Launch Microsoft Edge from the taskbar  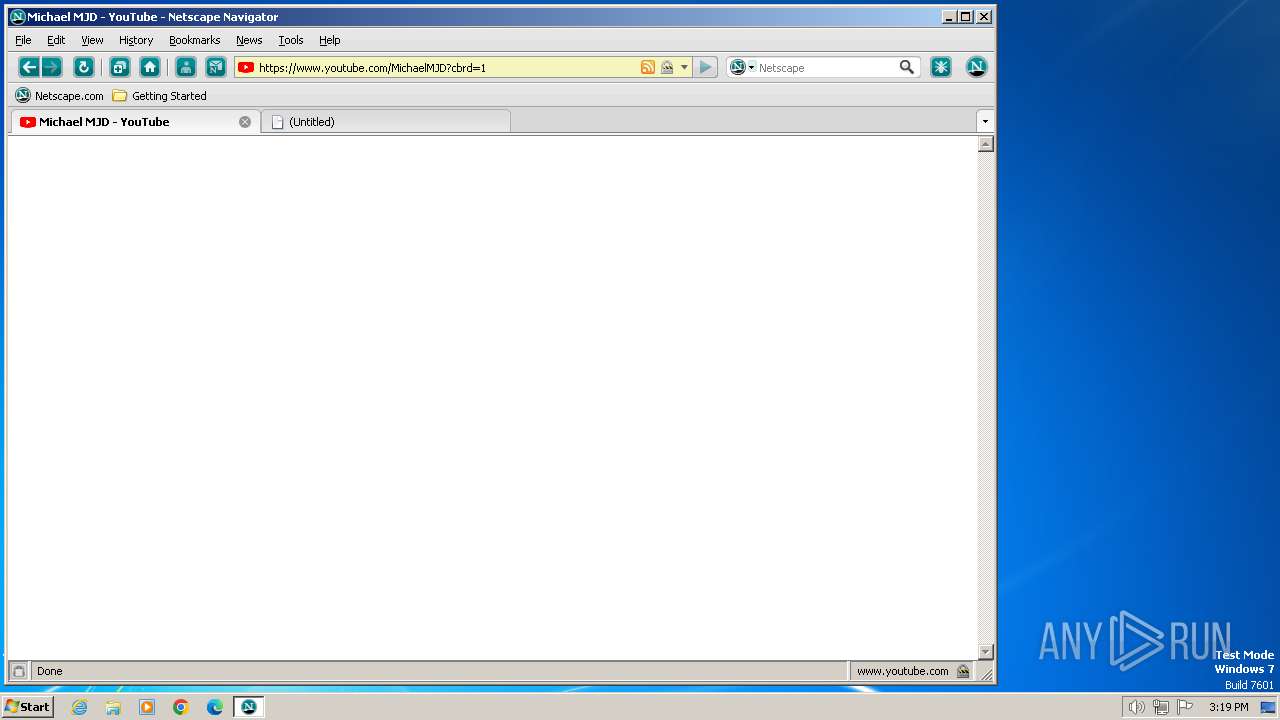pyautogui.click(x=215, y=707)
